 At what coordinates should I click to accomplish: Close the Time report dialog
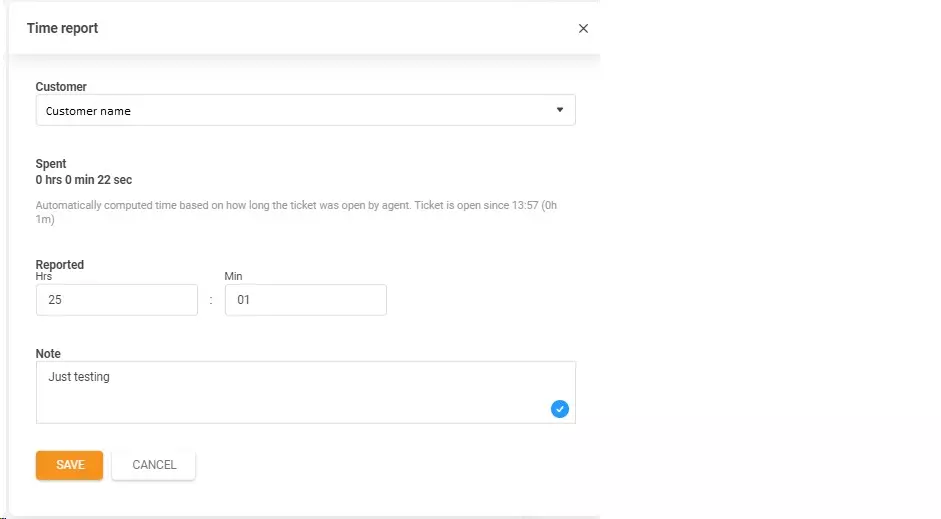[583, 29]
